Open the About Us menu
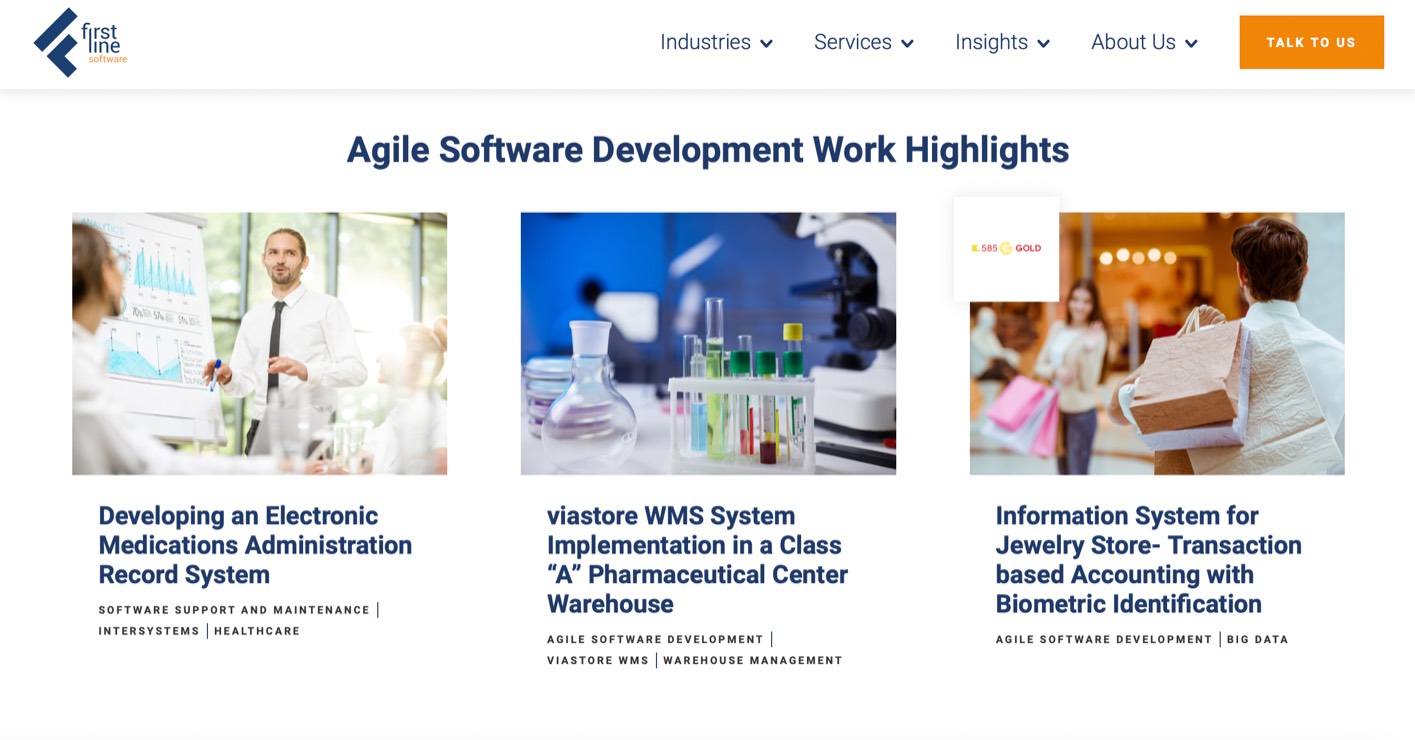The image size is (1415, 740). (1133, 42)
